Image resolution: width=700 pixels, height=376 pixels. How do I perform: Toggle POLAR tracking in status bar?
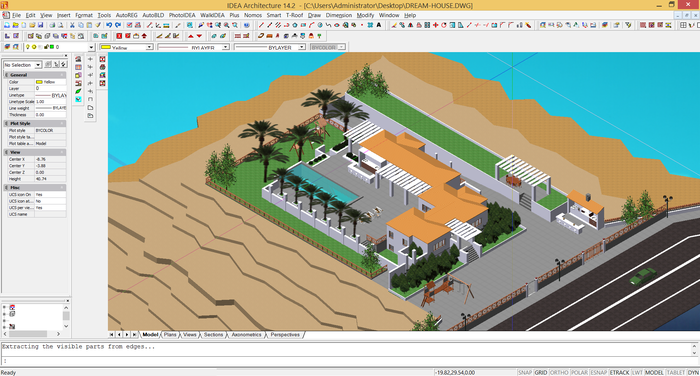(579, 372)
